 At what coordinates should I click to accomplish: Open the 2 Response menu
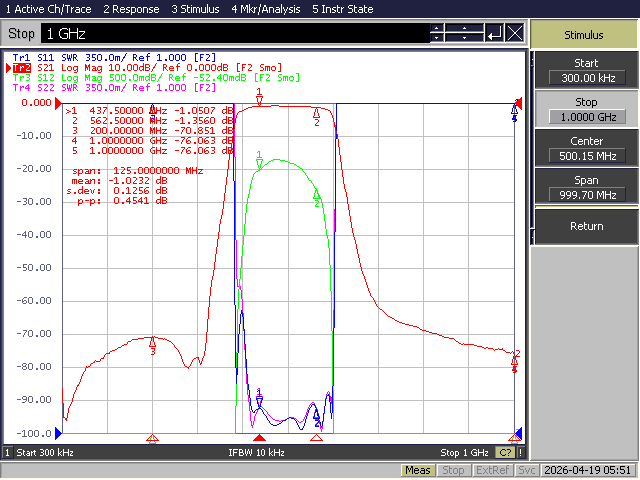click(131, 9)
